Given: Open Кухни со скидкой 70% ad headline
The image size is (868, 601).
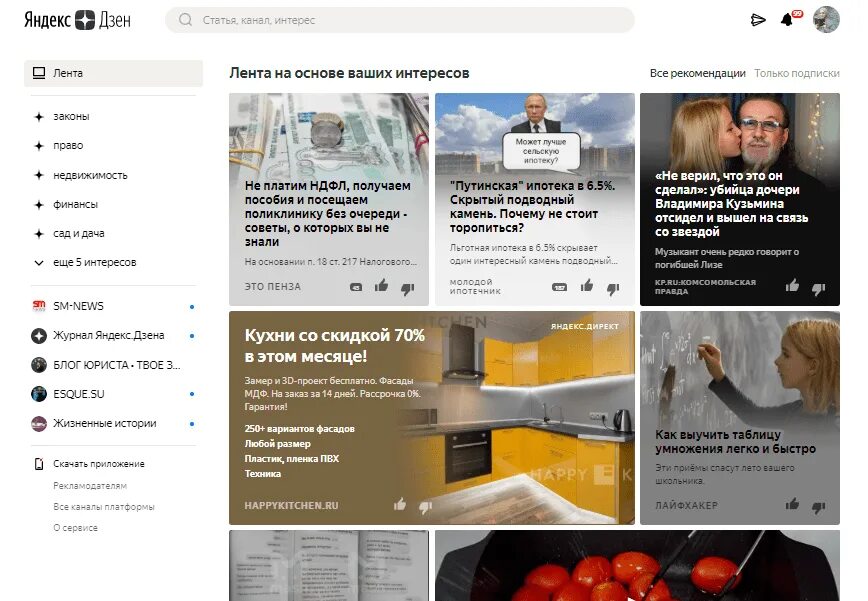Looking at the screenshot, I should 334,345.
